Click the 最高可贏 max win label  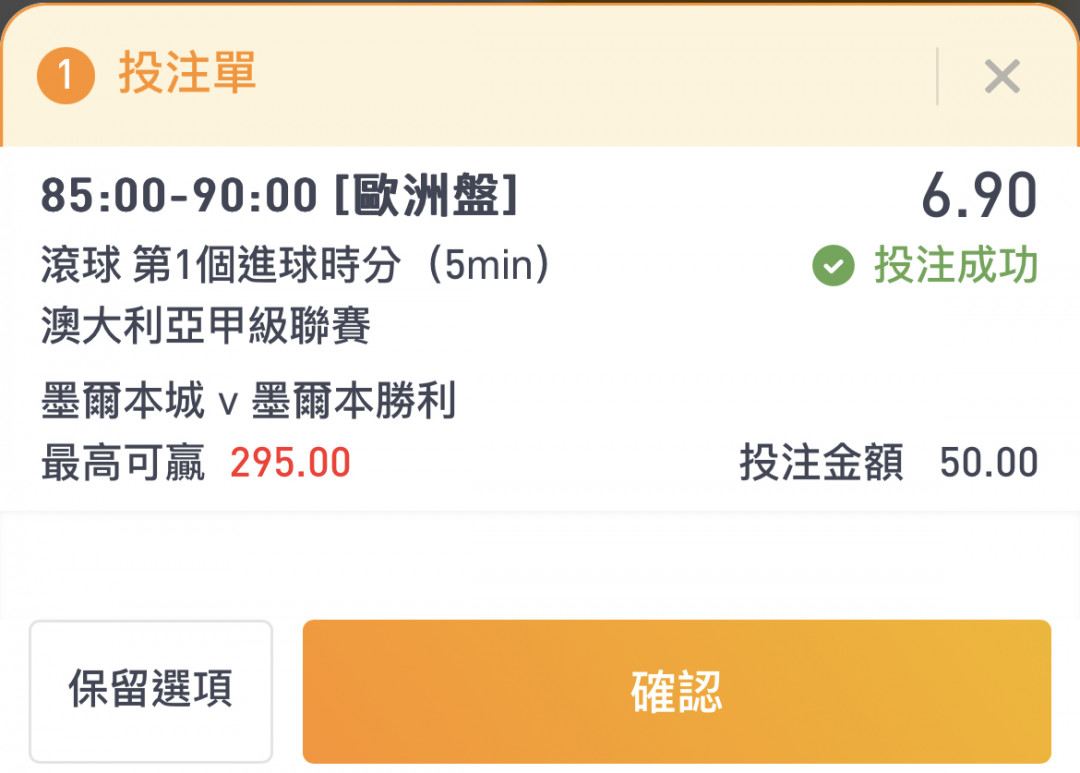[123, 462]
